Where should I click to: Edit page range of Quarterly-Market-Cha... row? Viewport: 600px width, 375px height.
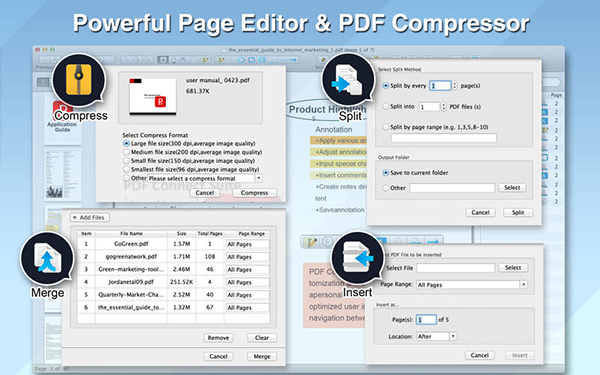pos(247,295)
